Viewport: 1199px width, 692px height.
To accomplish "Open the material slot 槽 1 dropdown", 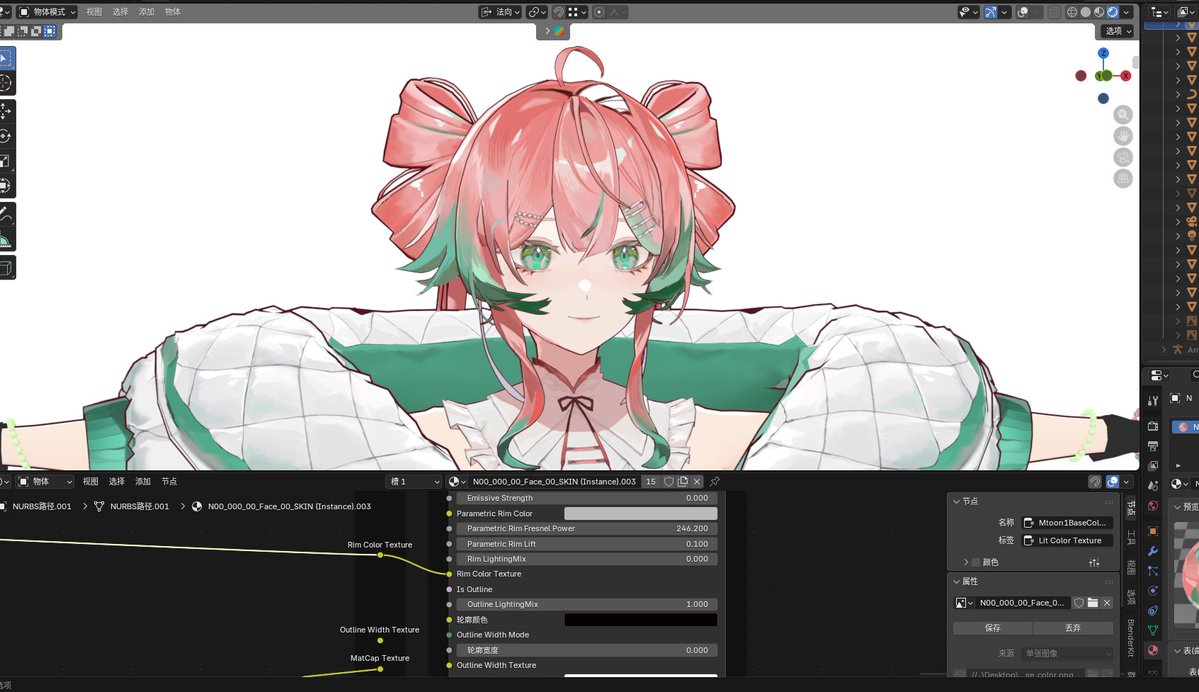I will point(414,482).
